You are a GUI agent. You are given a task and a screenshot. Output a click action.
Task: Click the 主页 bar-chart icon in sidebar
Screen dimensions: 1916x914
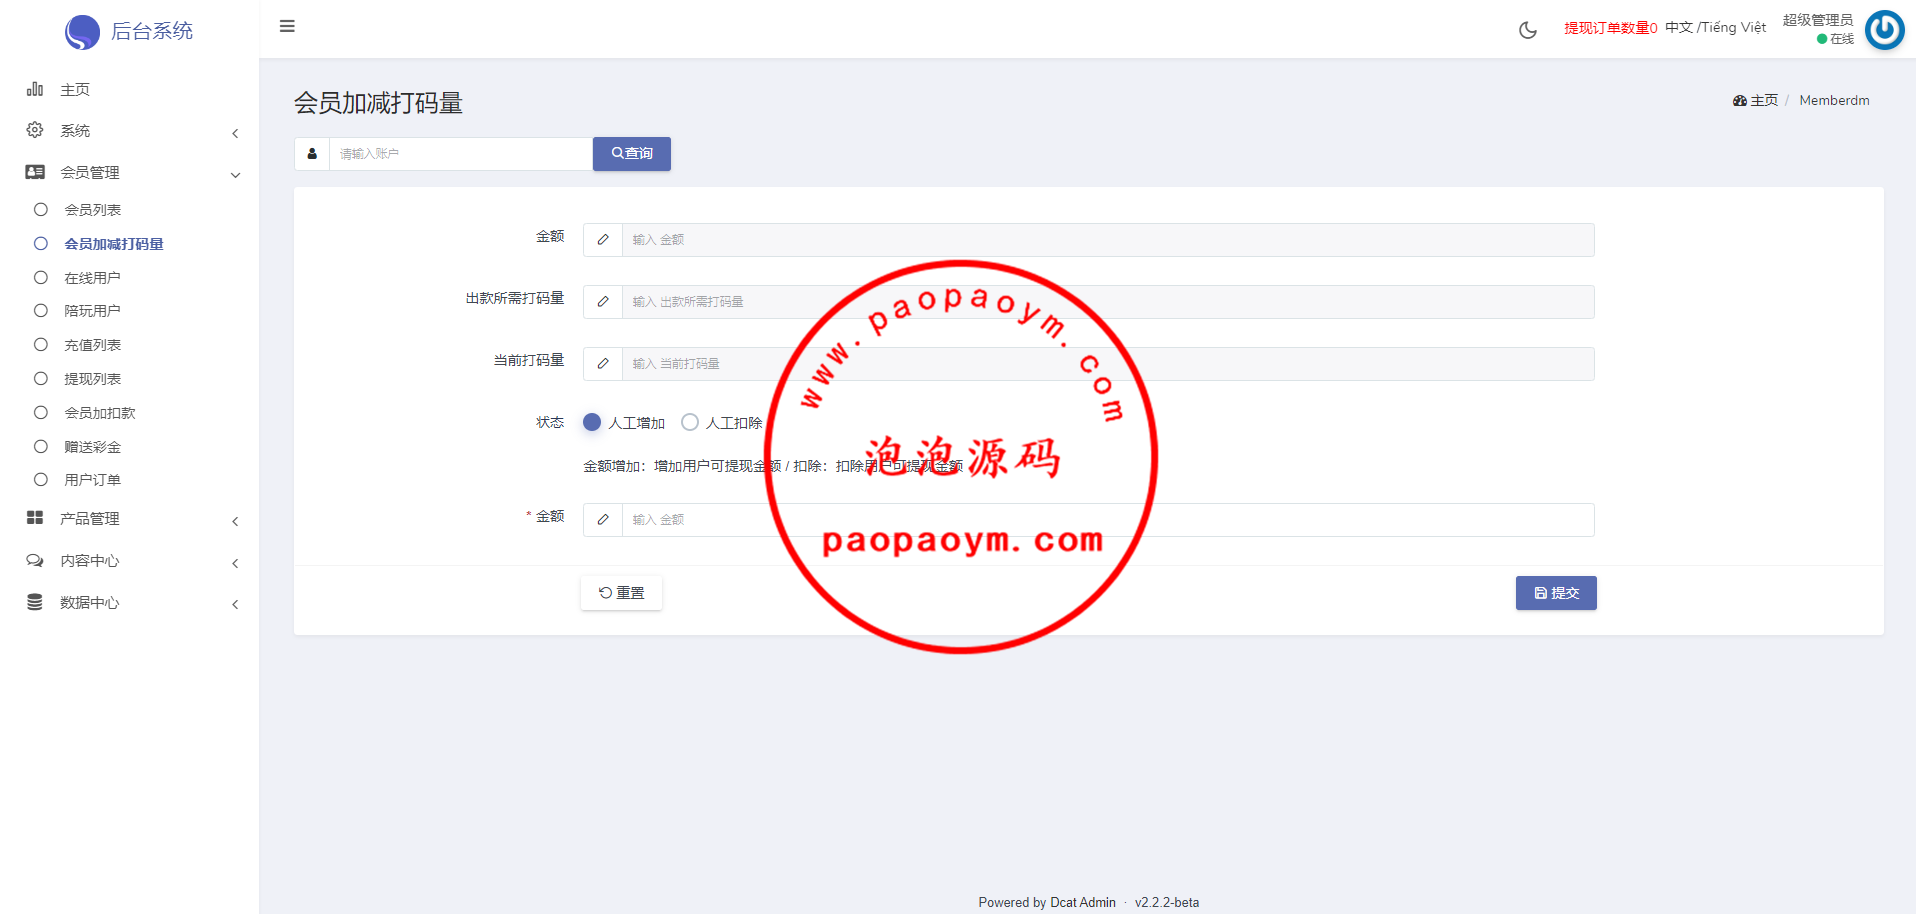35,89
